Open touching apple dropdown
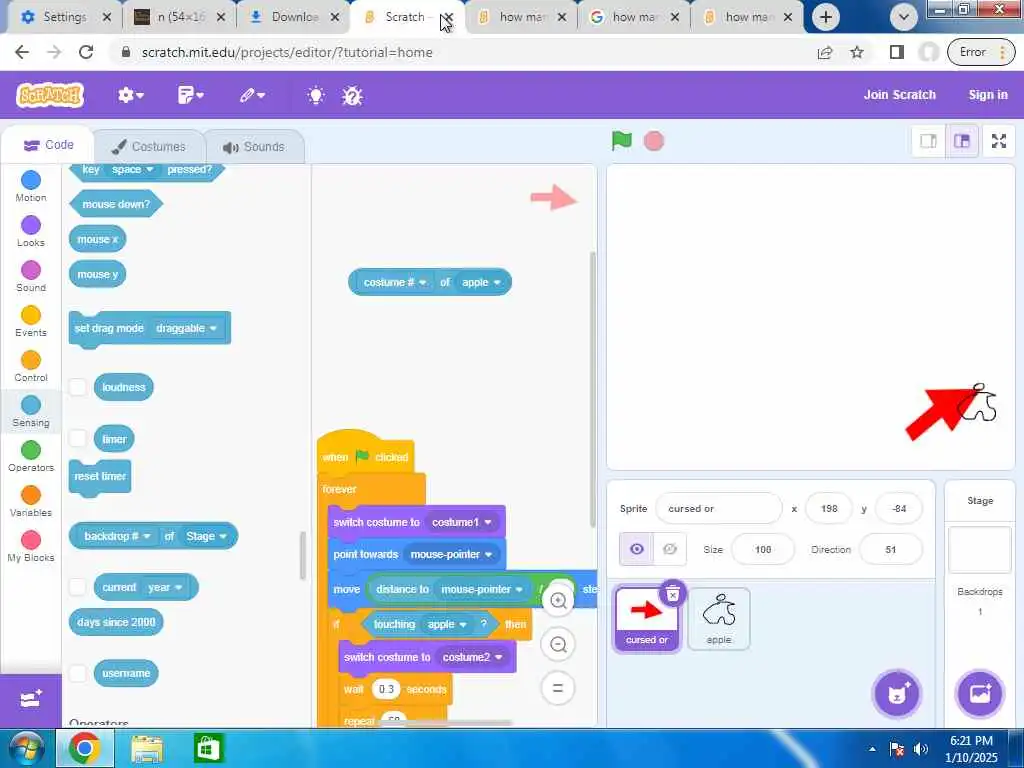Screen dimensions: 1024x768 coord(447,624)
